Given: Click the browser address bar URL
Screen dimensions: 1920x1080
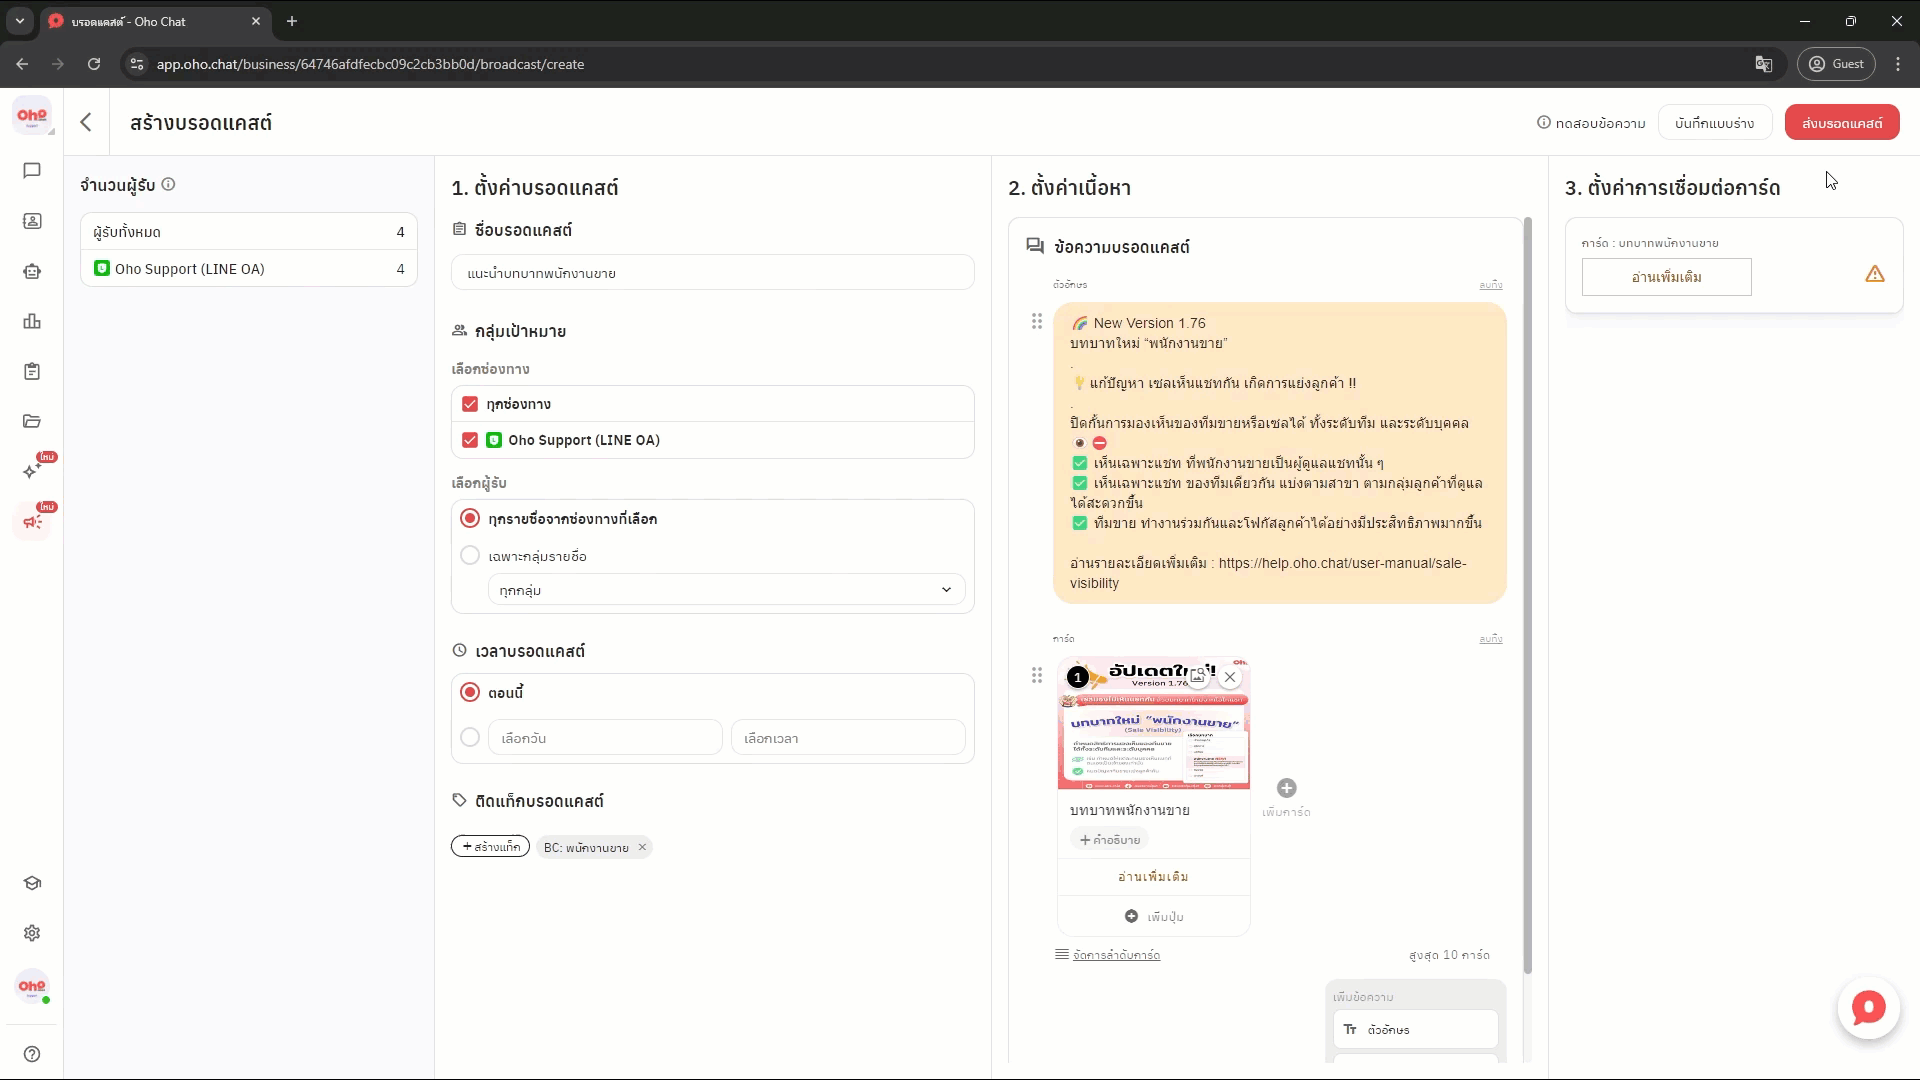Looking at the screenshot, I should coord(370,64).
